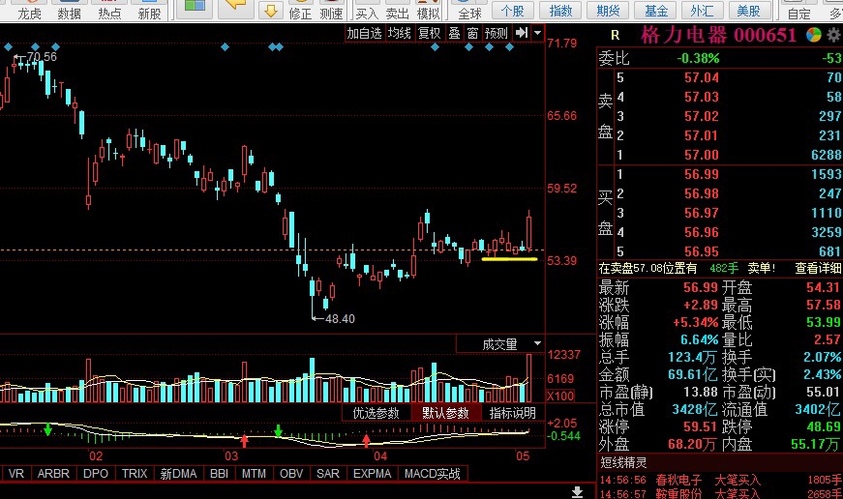Click the 格力电器 000651 stock title
This screenshot has height=499, width=843.
tap(718, 35)
